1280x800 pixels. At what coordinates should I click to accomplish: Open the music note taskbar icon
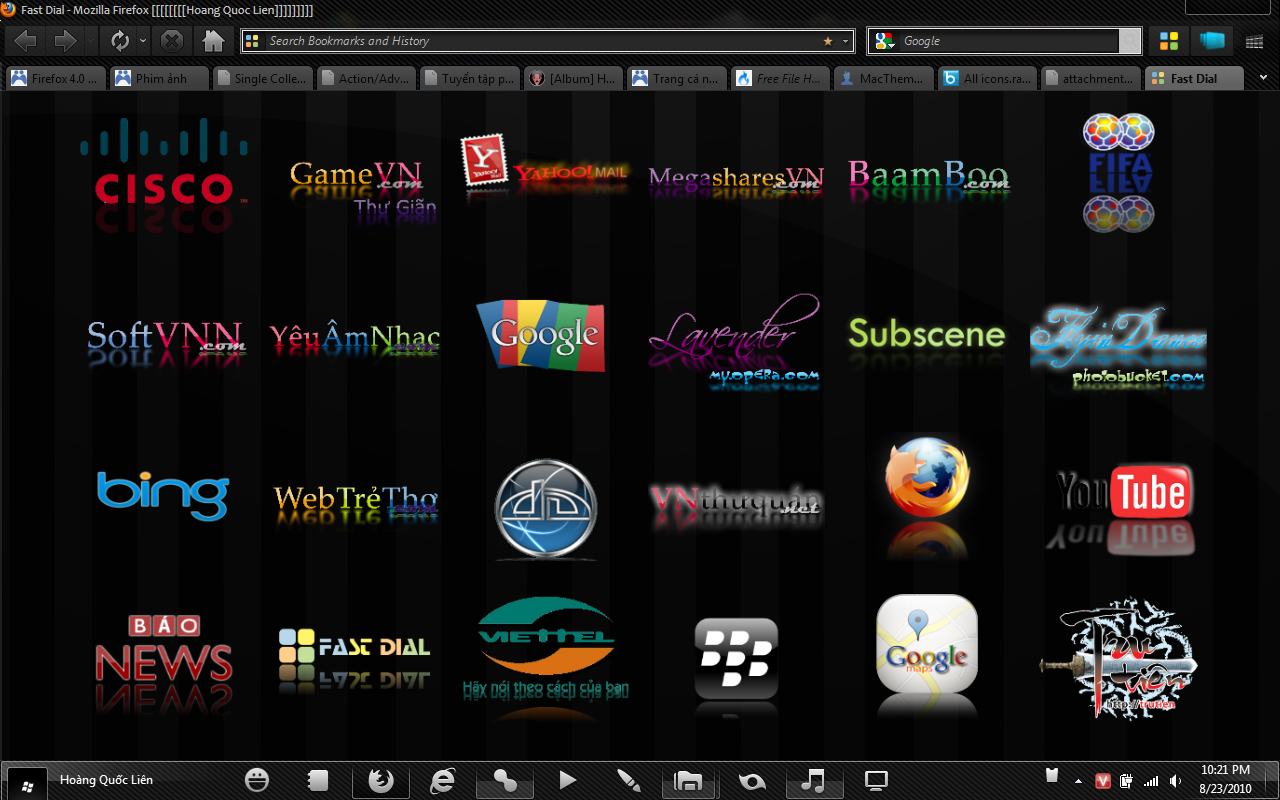pyautogui.click(x=814, y=780)
